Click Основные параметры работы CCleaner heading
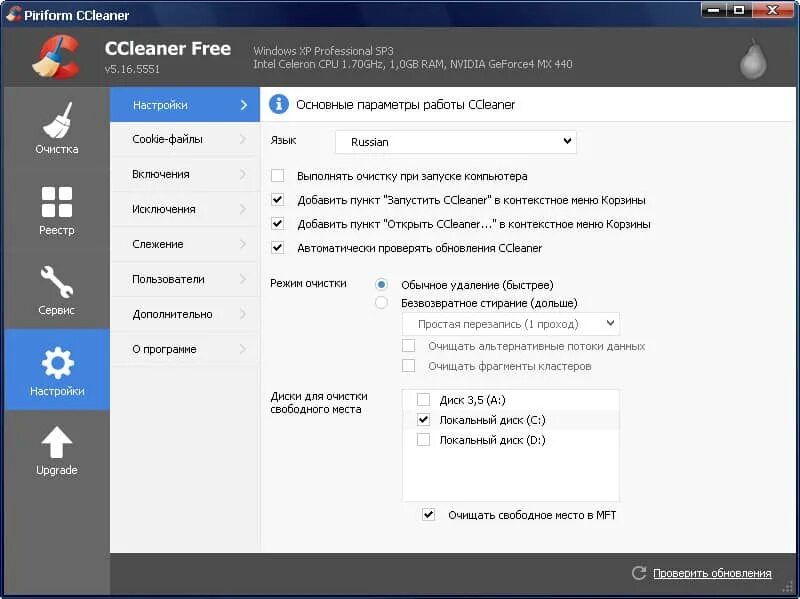The height and width of the screenshot is (599, 800). [405, 105]
